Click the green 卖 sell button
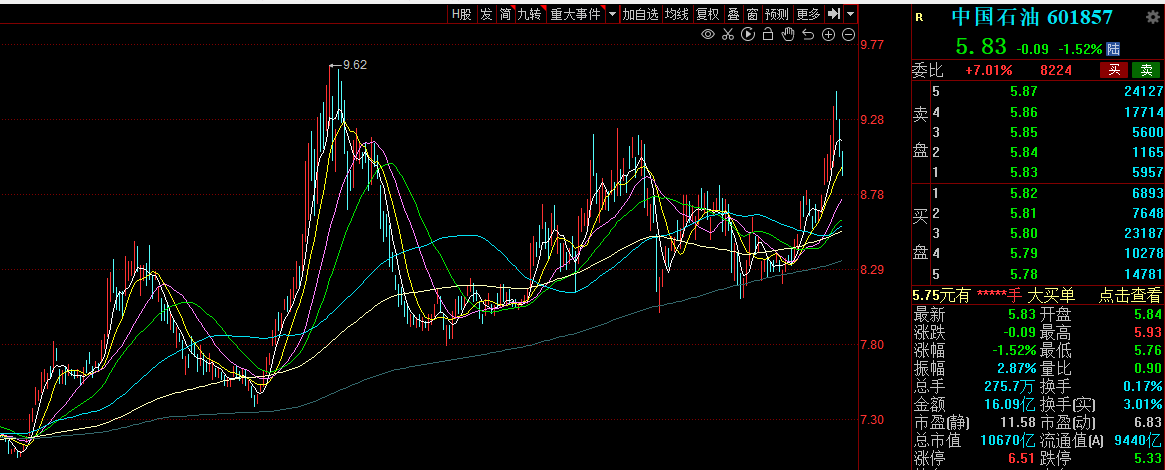1165x470 pixels. 1146,71
